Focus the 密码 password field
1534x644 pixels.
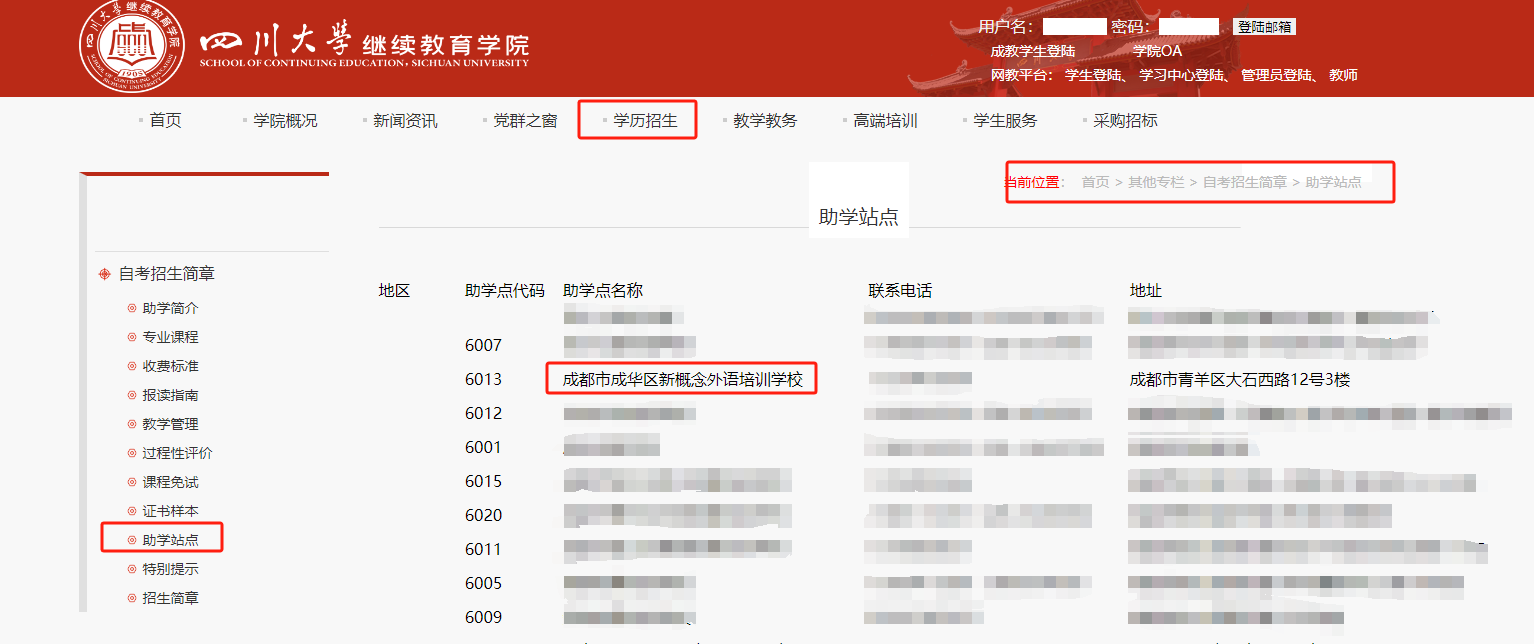(x=1188, y=27)
